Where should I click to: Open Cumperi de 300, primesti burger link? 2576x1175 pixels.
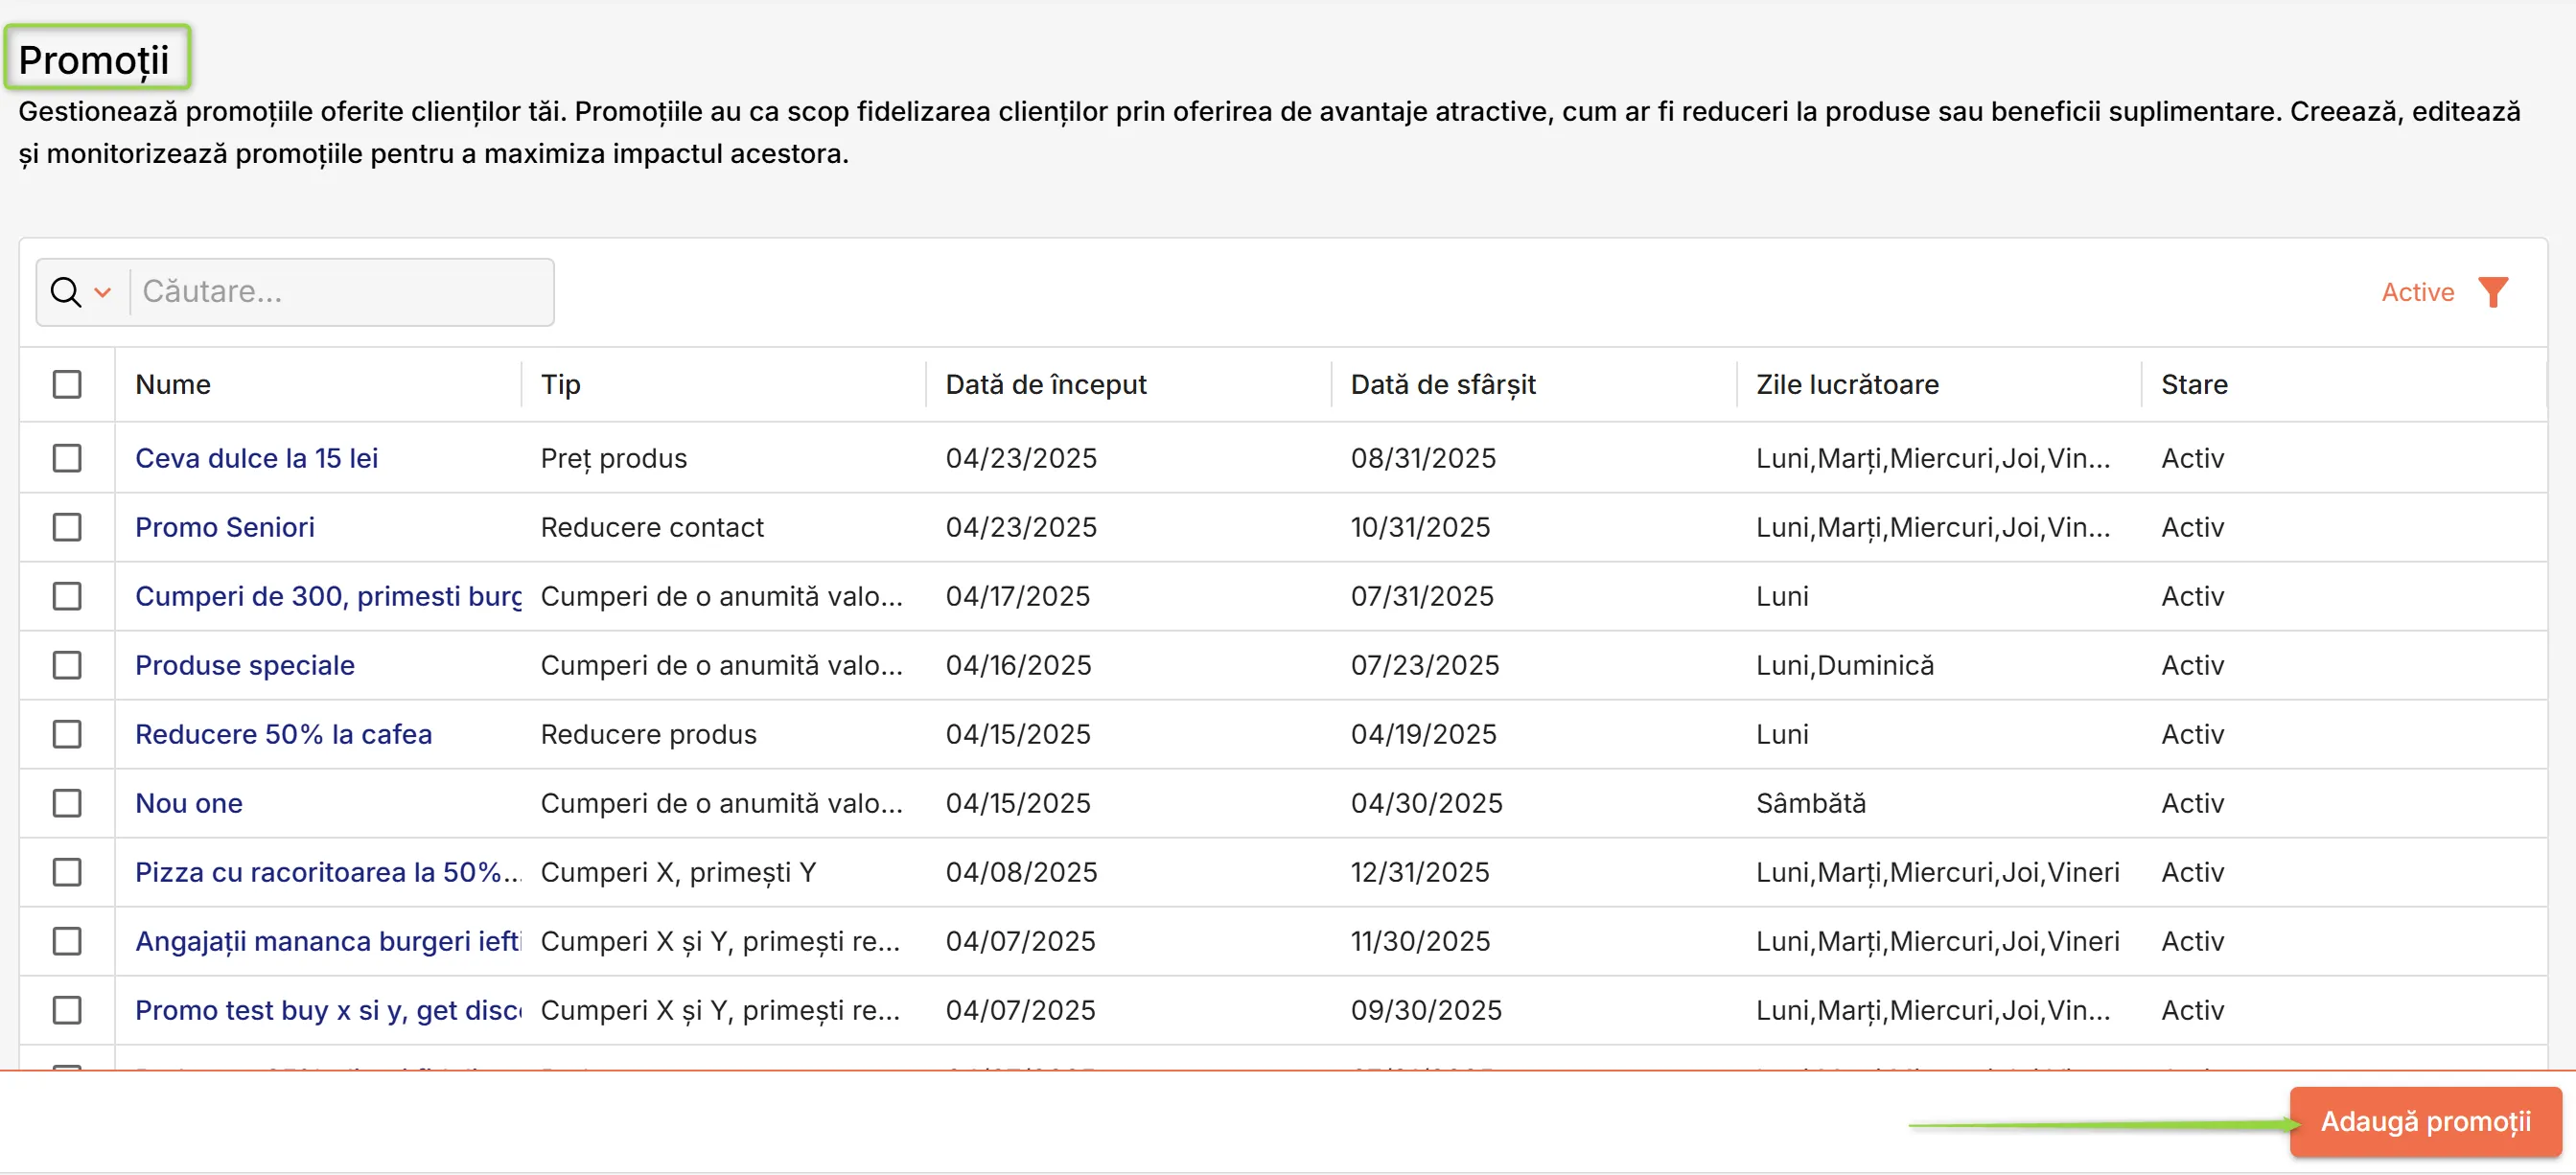328,596
